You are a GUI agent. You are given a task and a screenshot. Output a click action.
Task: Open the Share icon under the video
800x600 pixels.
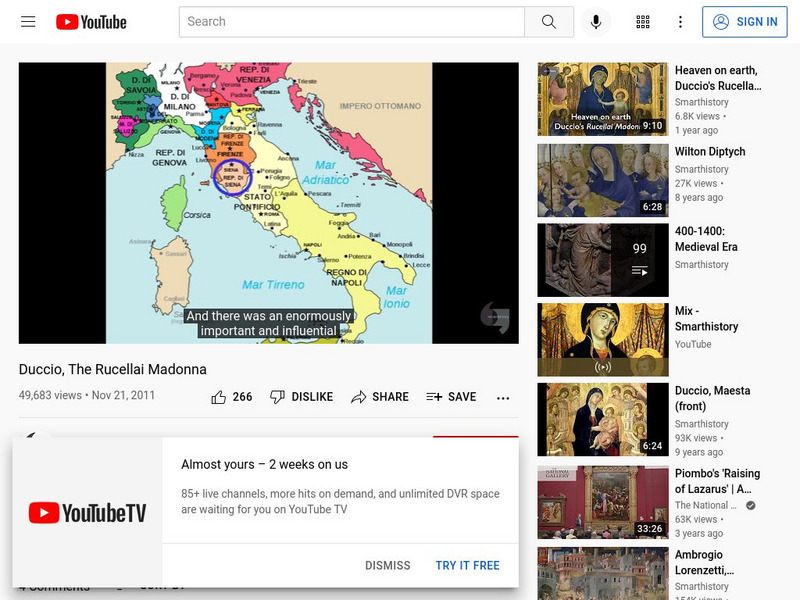357,396
